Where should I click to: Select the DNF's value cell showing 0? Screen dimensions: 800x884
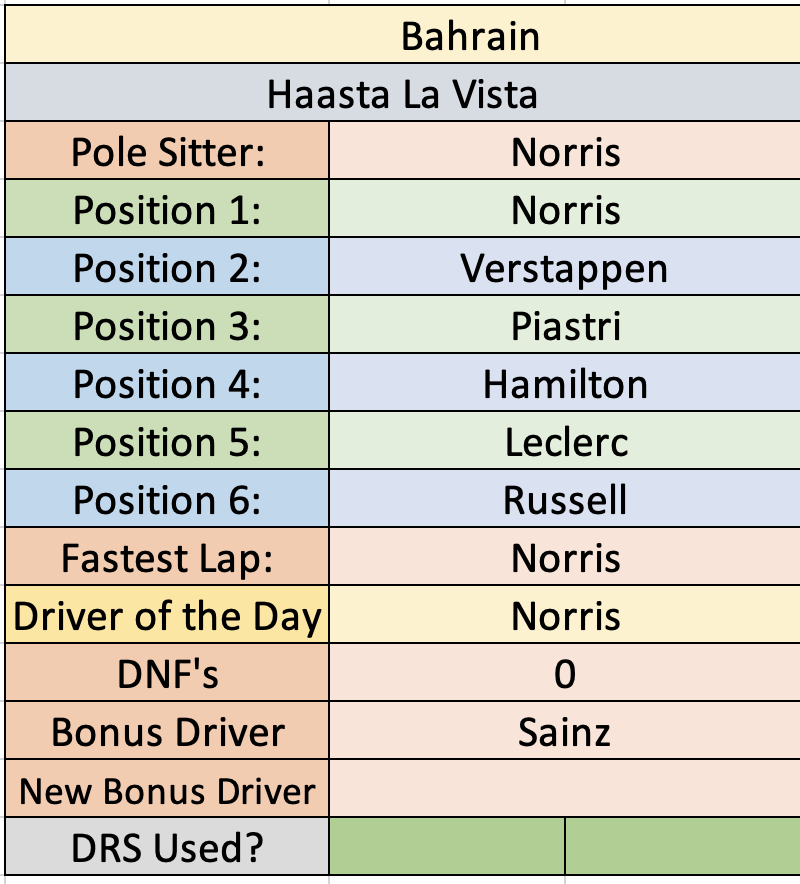coord(565,673)
